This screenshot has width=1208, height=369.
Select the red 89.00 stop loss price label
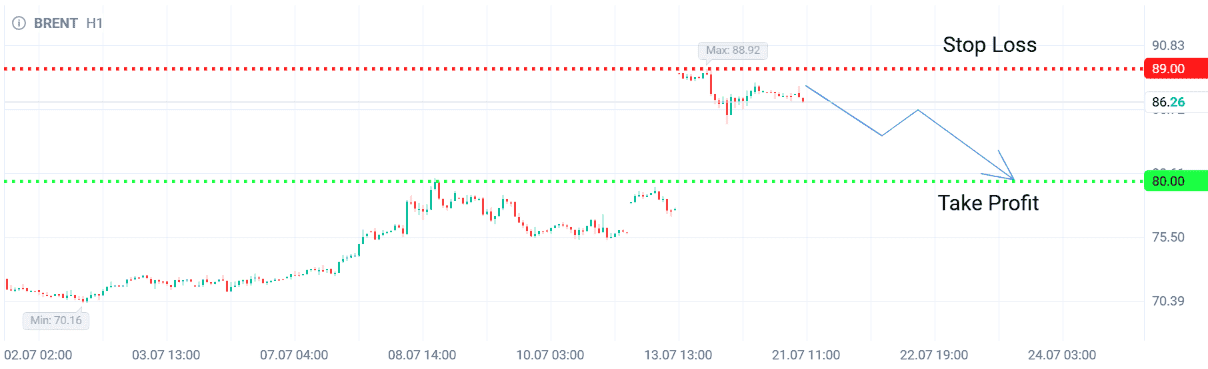[x=1168, y=69]
